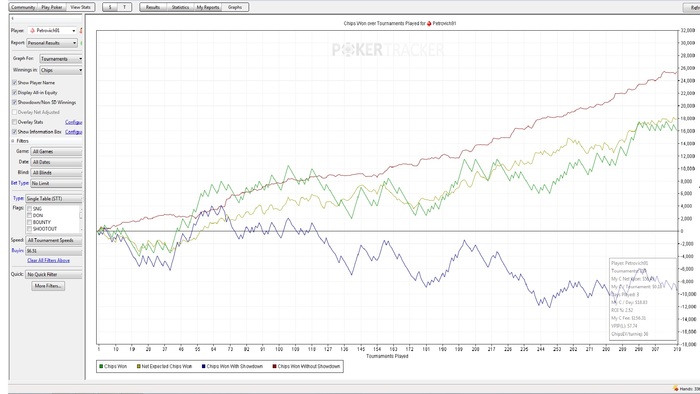Open the Buyin $6.51 dropdown

pyautogui.click(x=54, y=251)
